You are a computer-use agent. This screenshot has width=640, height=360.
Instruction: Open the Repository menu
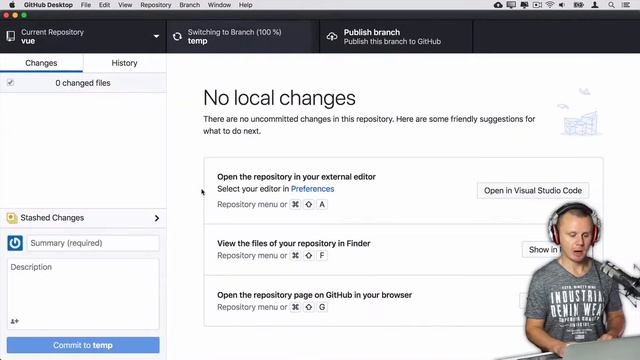click(156, 5)
